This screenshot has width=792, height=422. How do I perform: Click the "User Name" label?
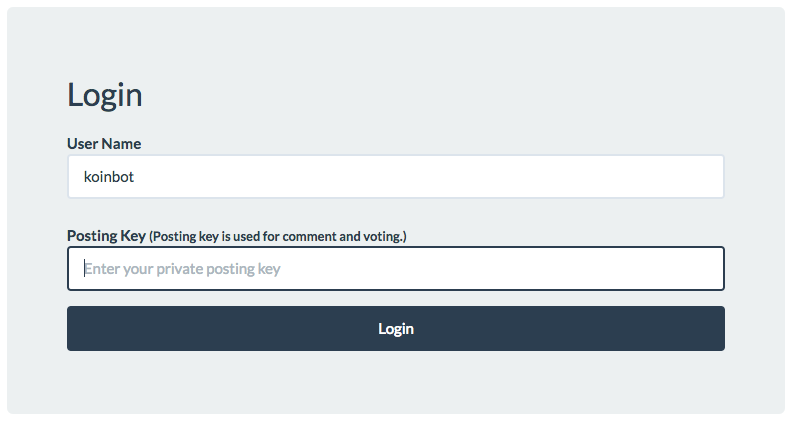tap(104, 144)
